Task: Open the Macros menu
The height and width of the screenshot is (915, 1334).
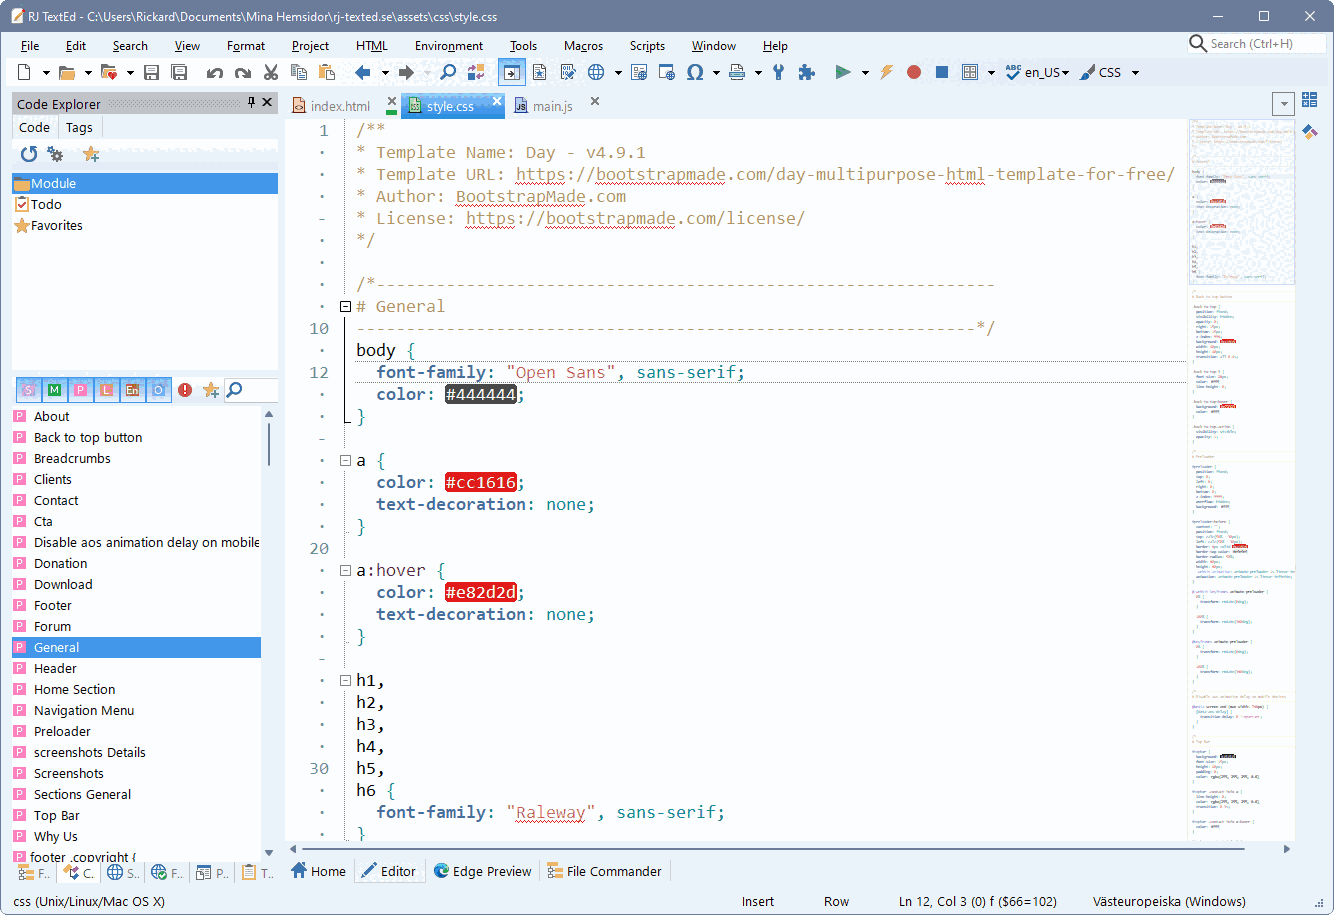Action: 583,46
